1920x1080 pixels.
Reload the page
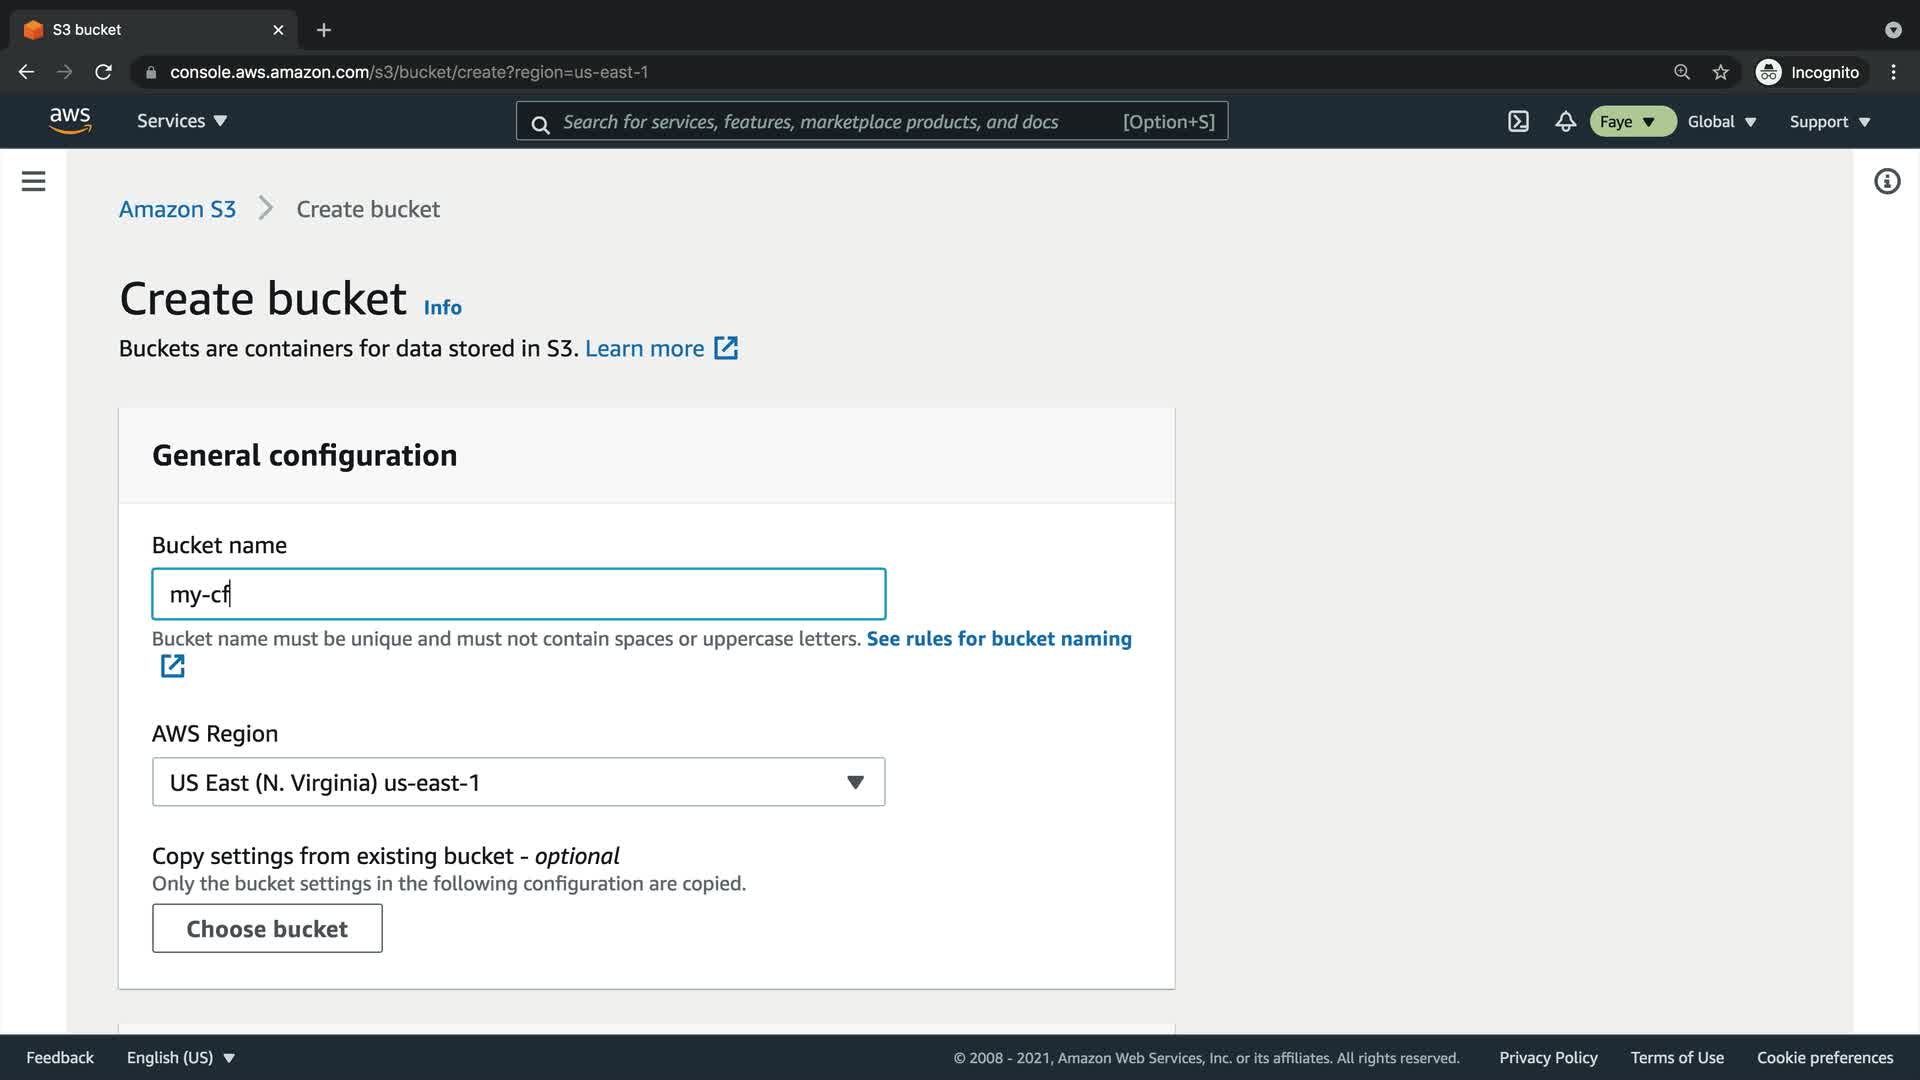click(103, 72)
